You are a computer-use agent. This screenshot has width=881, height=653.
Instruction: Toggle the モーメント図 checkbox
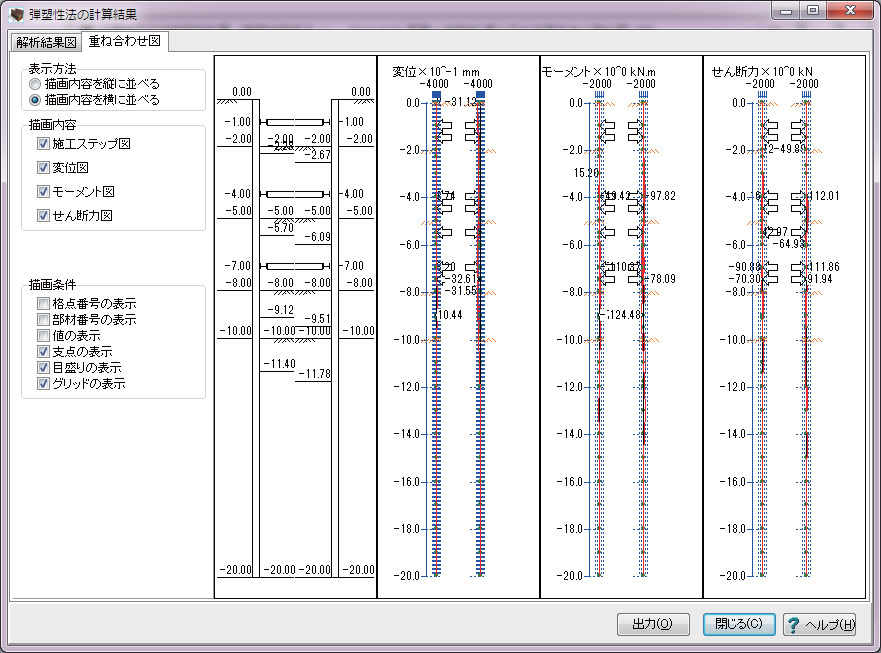43,191
